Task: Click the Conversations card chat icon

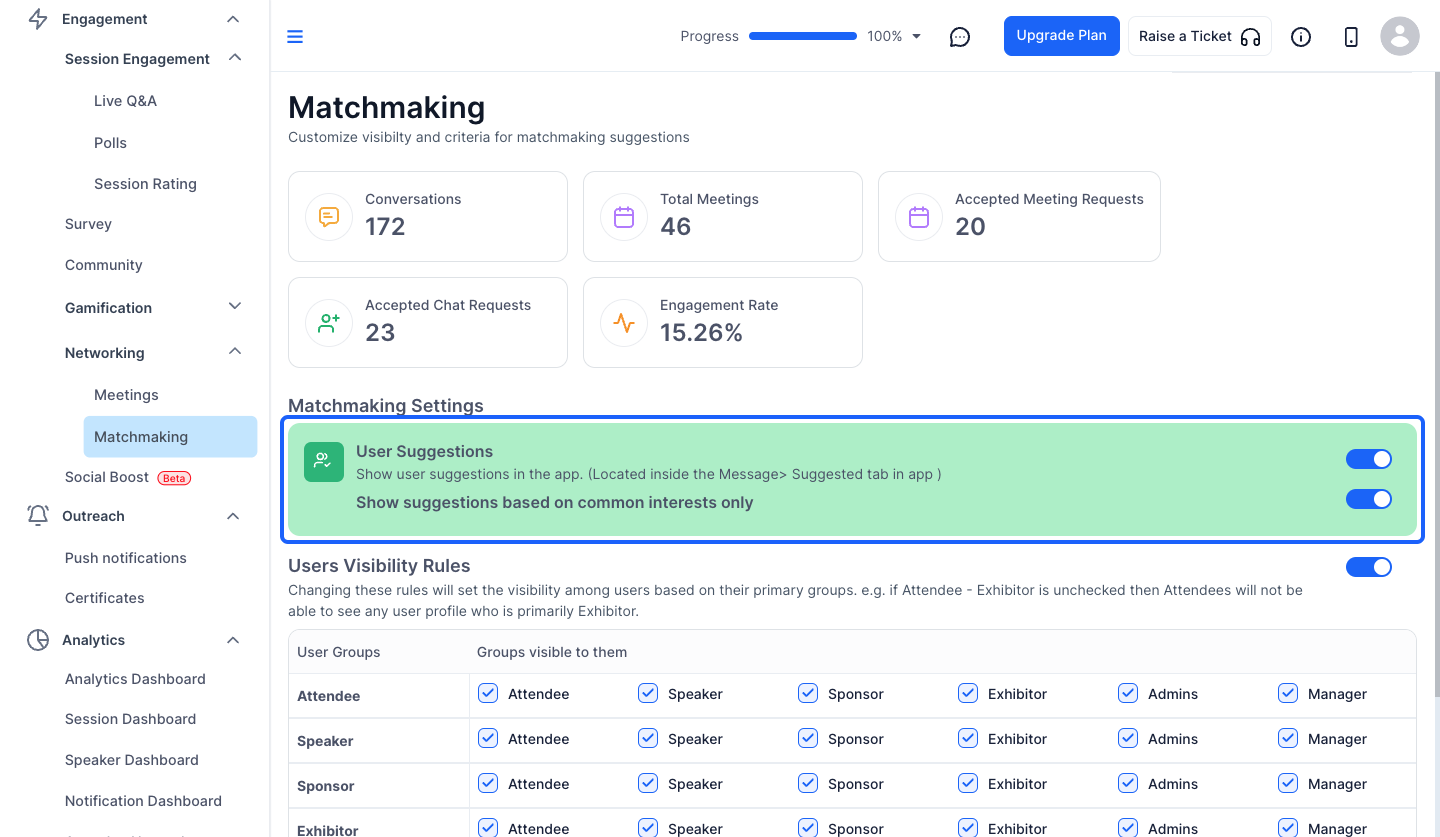Action: 329,217
